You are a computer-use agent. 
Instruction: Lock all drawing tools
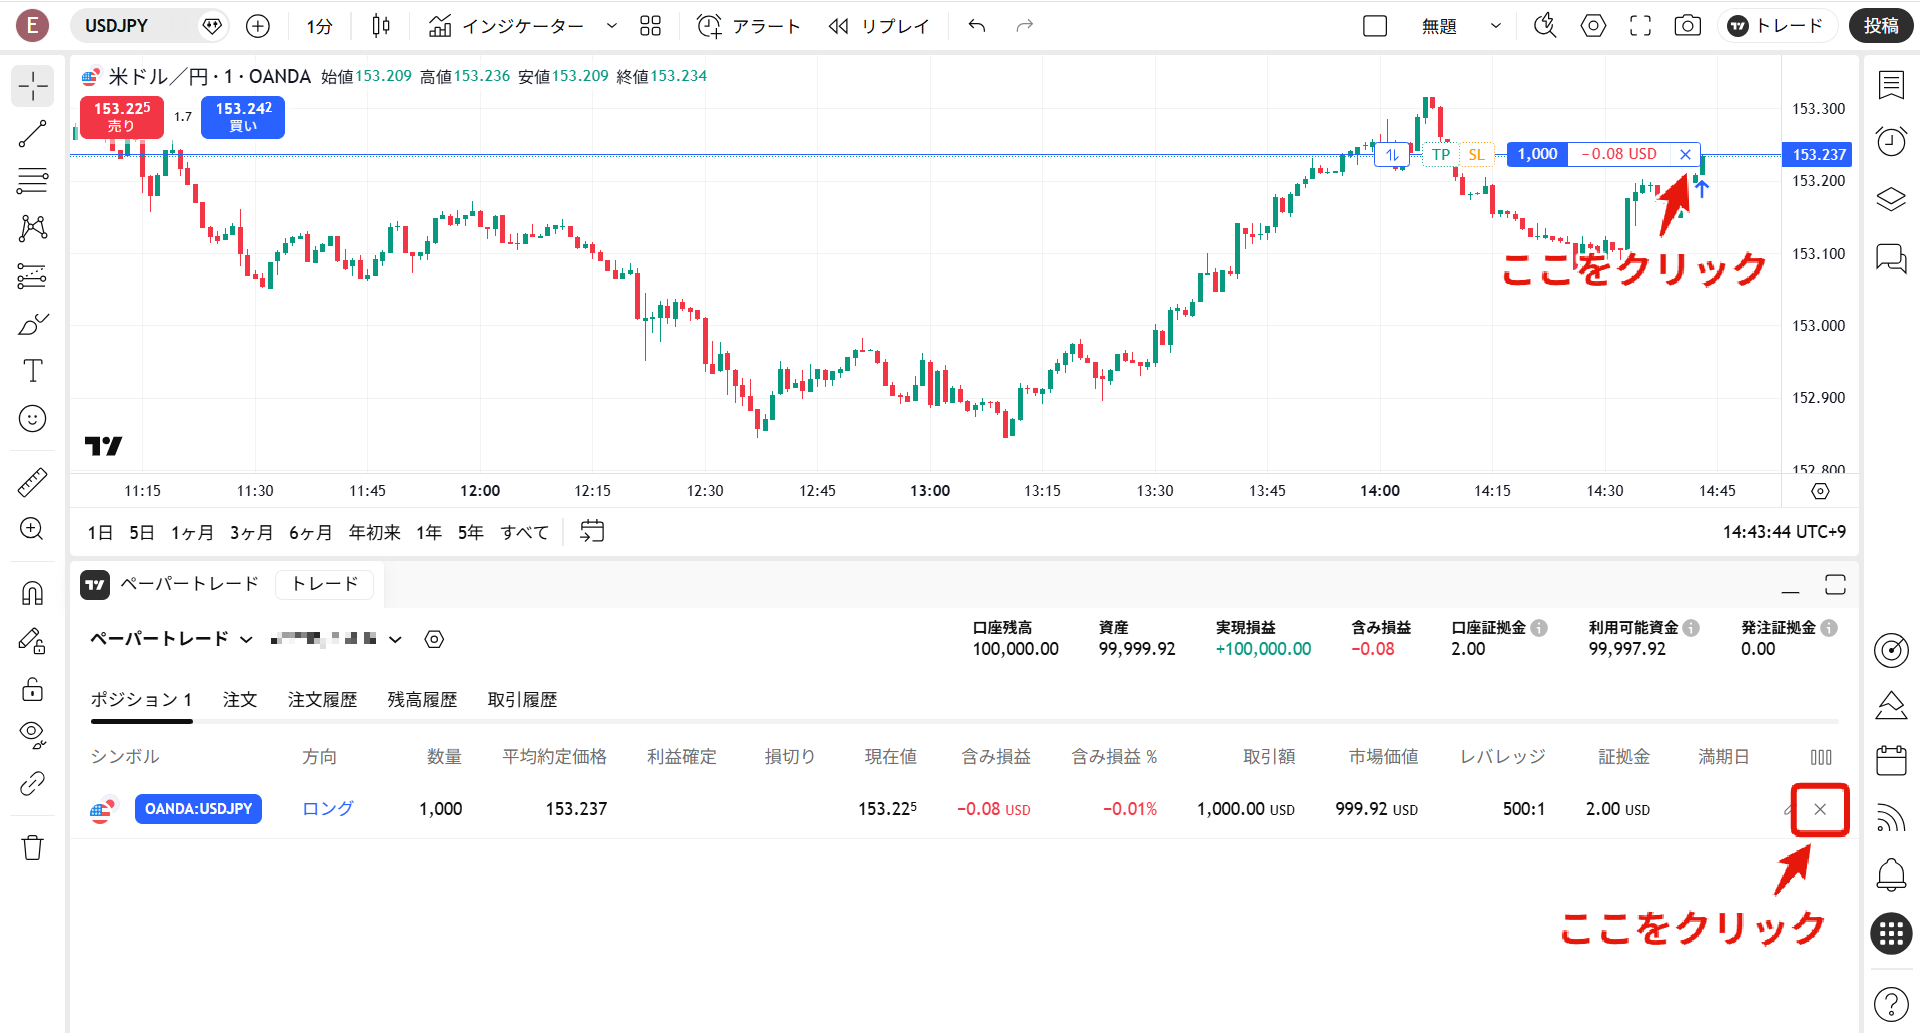tap(33, 689)
